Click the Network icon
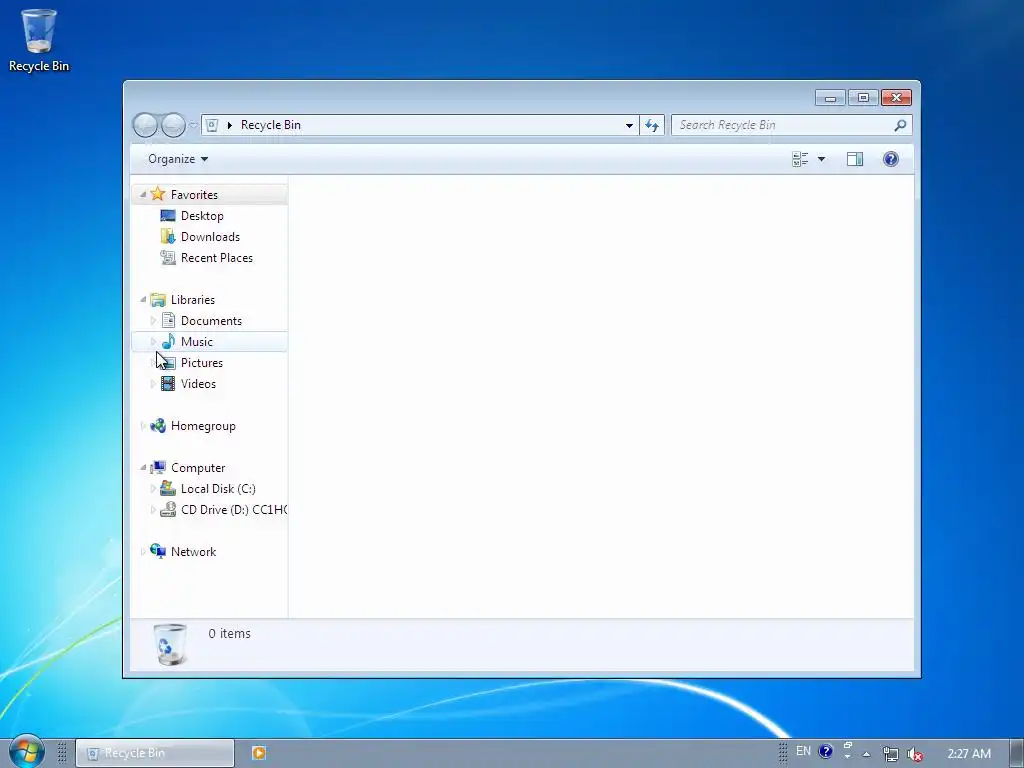 click(158, 551)
